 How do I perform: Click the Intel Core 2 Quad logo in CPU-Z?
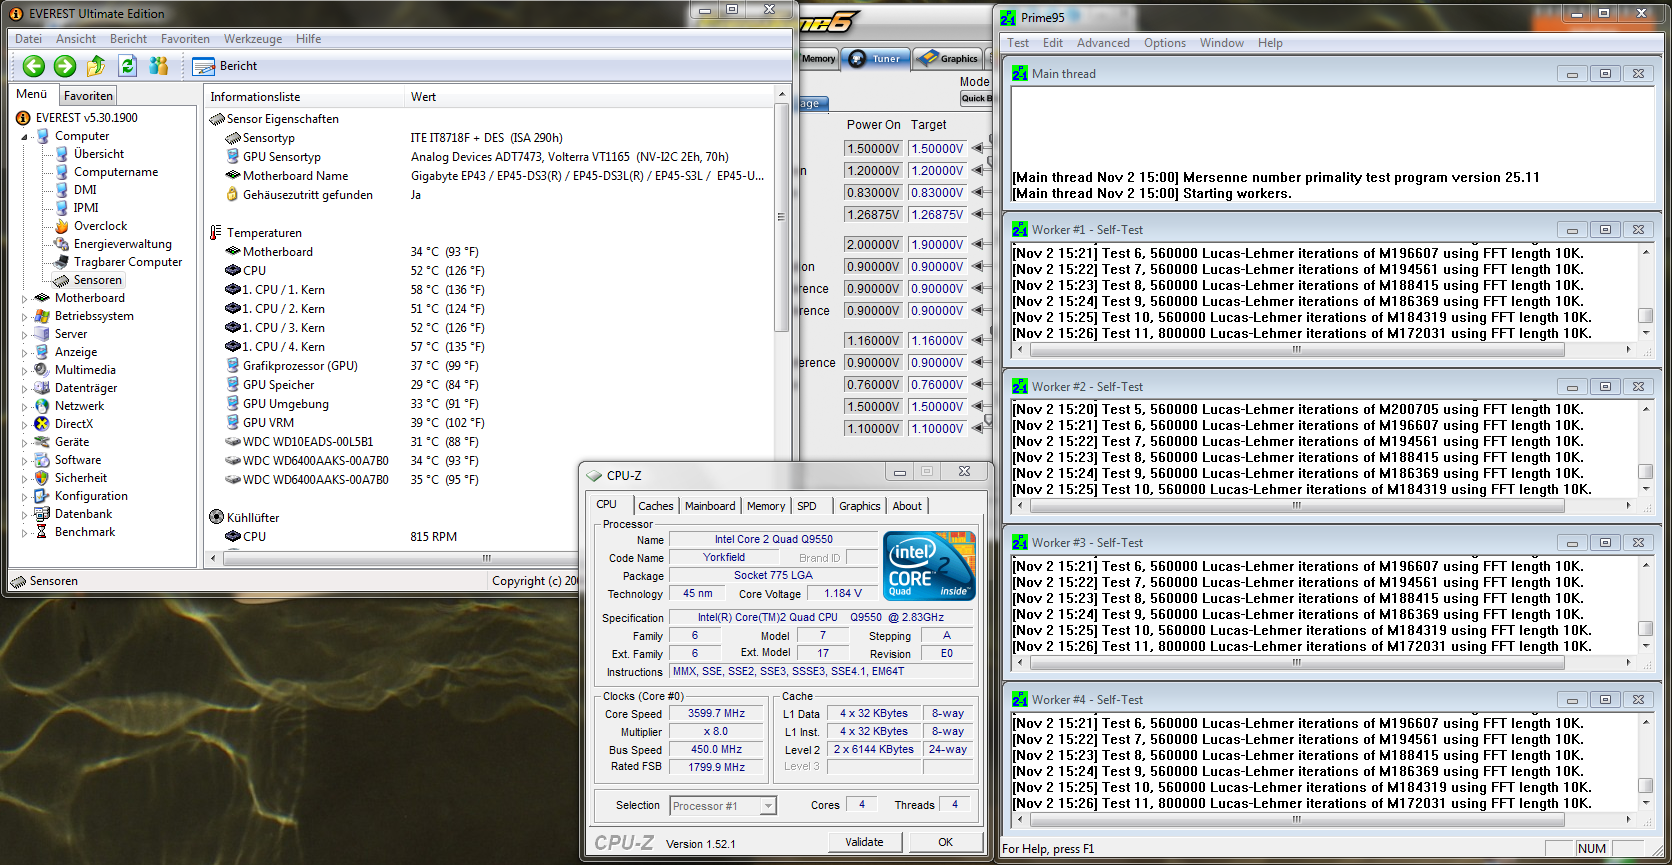point(929,566)
